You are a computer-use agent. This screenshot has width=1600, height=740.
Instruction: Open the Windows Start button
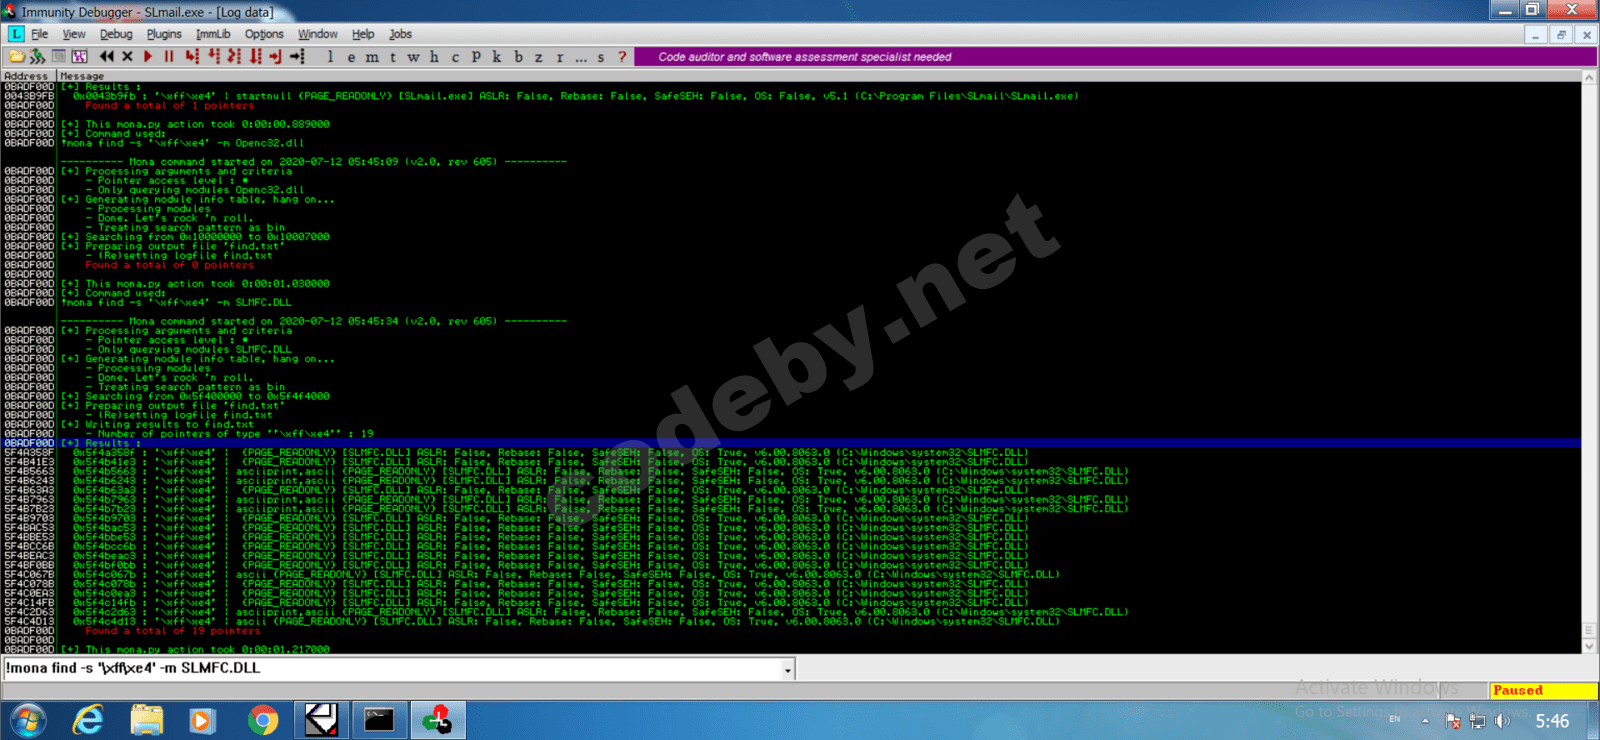point(26,720)
